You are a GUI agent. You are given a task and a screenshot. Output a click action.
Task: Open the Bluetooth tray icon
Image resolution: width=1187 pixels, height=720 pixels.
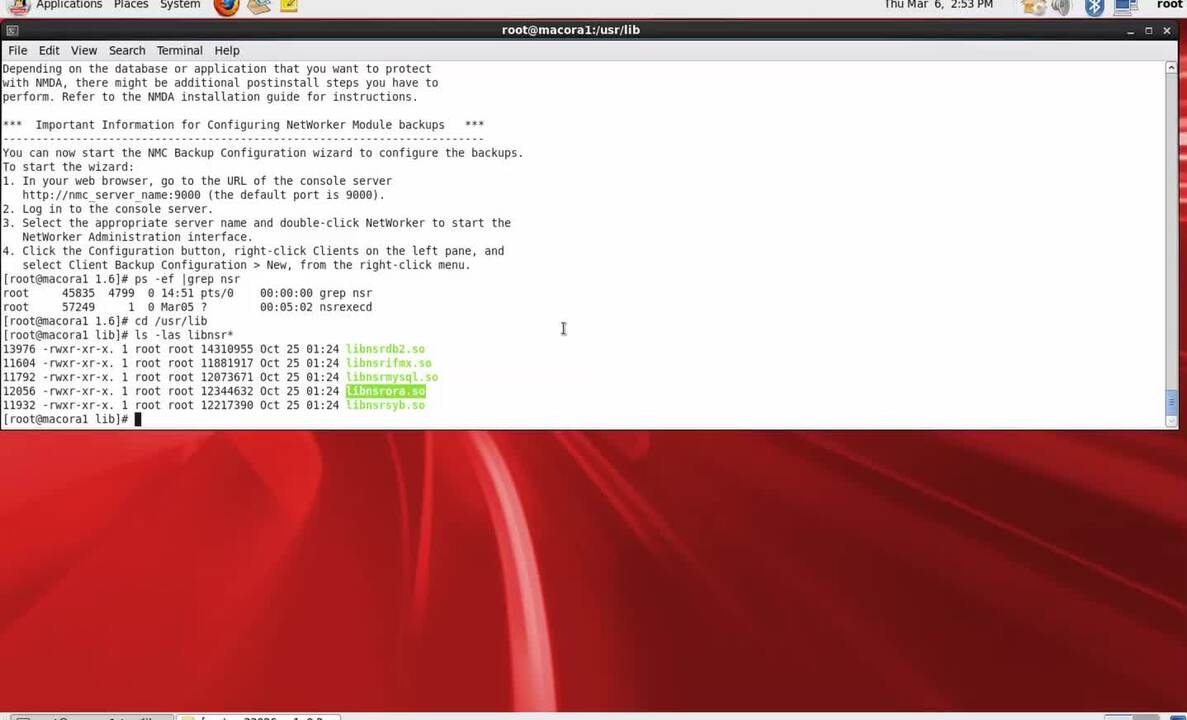coord(1094,7)
